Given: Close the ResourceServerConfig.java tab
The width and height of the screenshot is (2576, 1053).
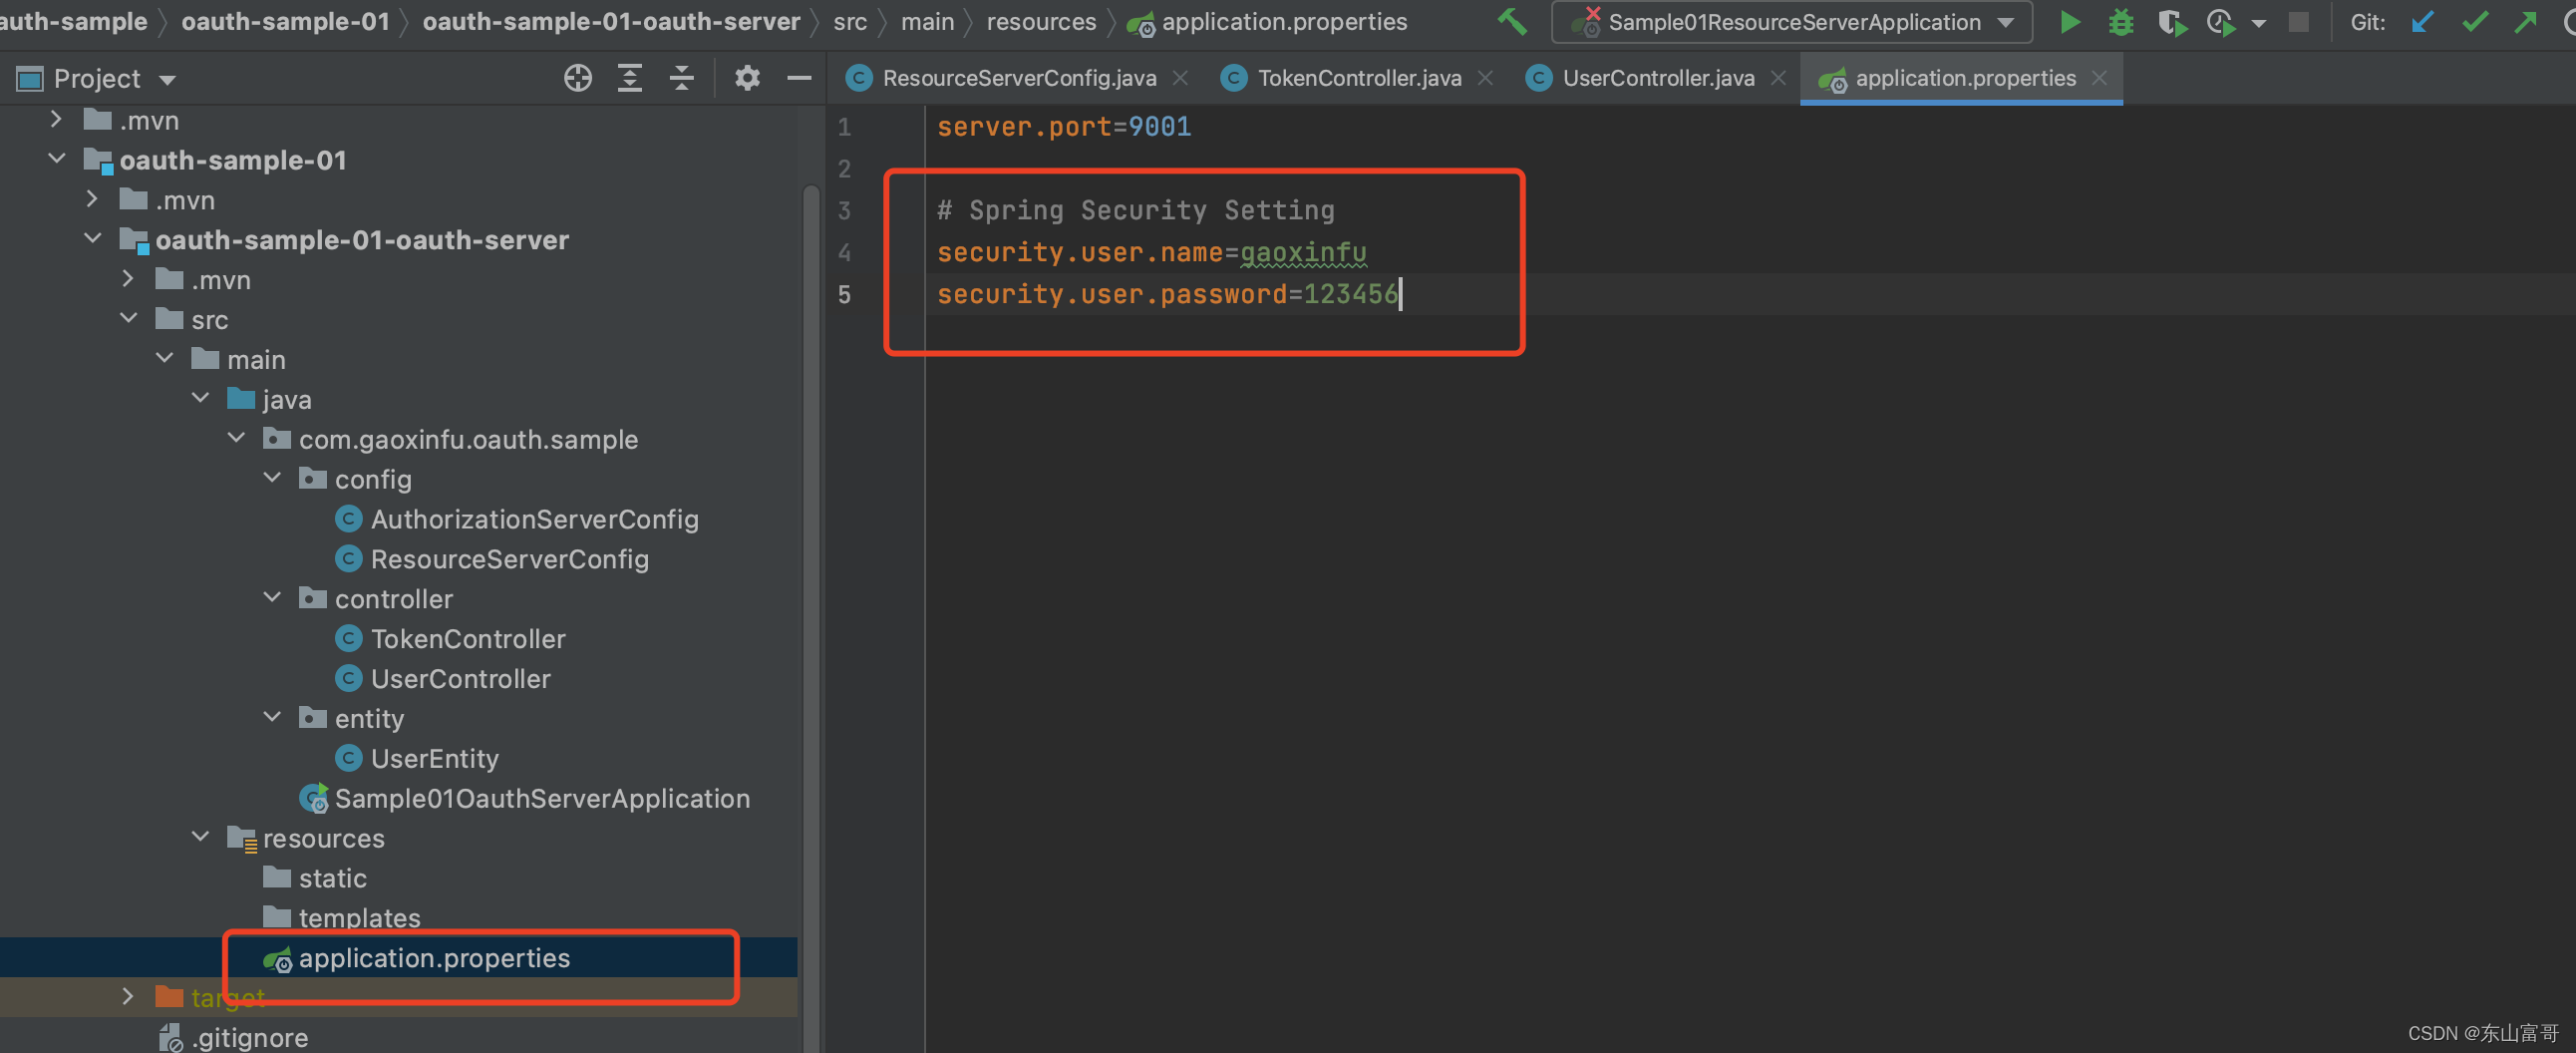Looking at the screenshot, I should coord(1180,78).
